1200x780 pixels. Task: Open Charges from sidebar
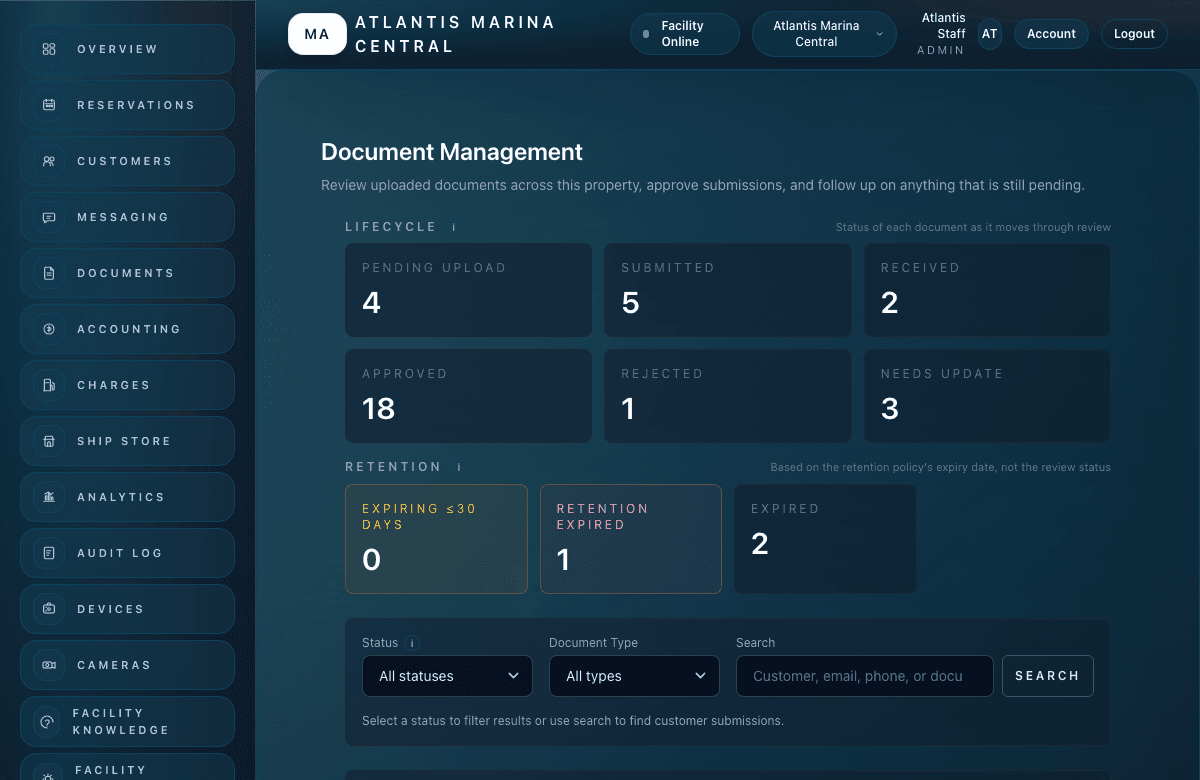(x=128, y=385)
